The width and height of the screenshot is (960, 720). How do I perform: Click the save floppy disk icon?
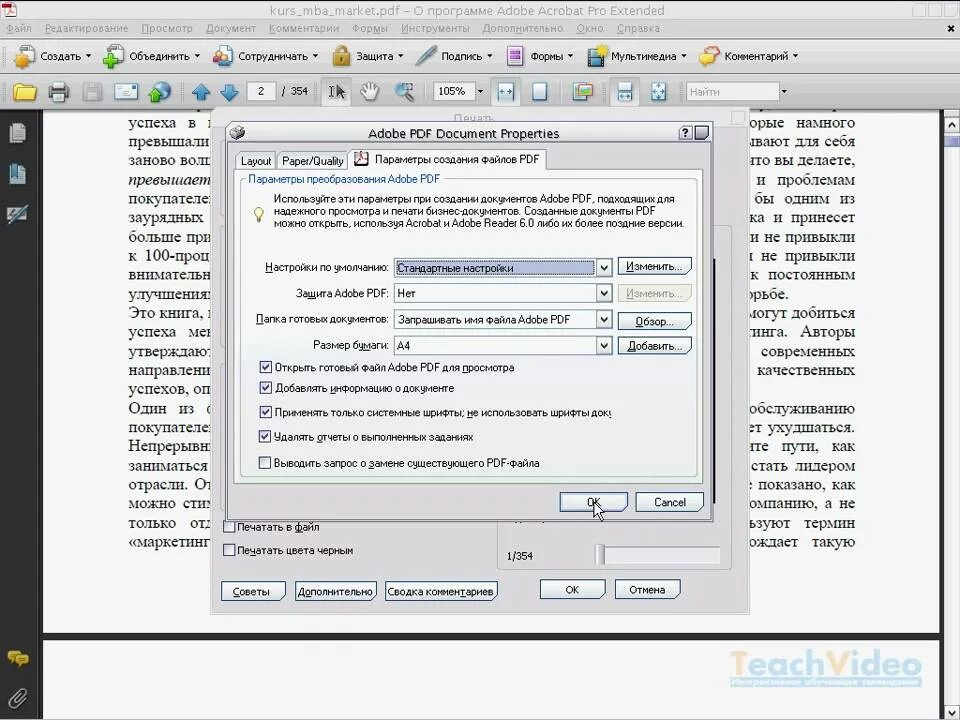92,92
